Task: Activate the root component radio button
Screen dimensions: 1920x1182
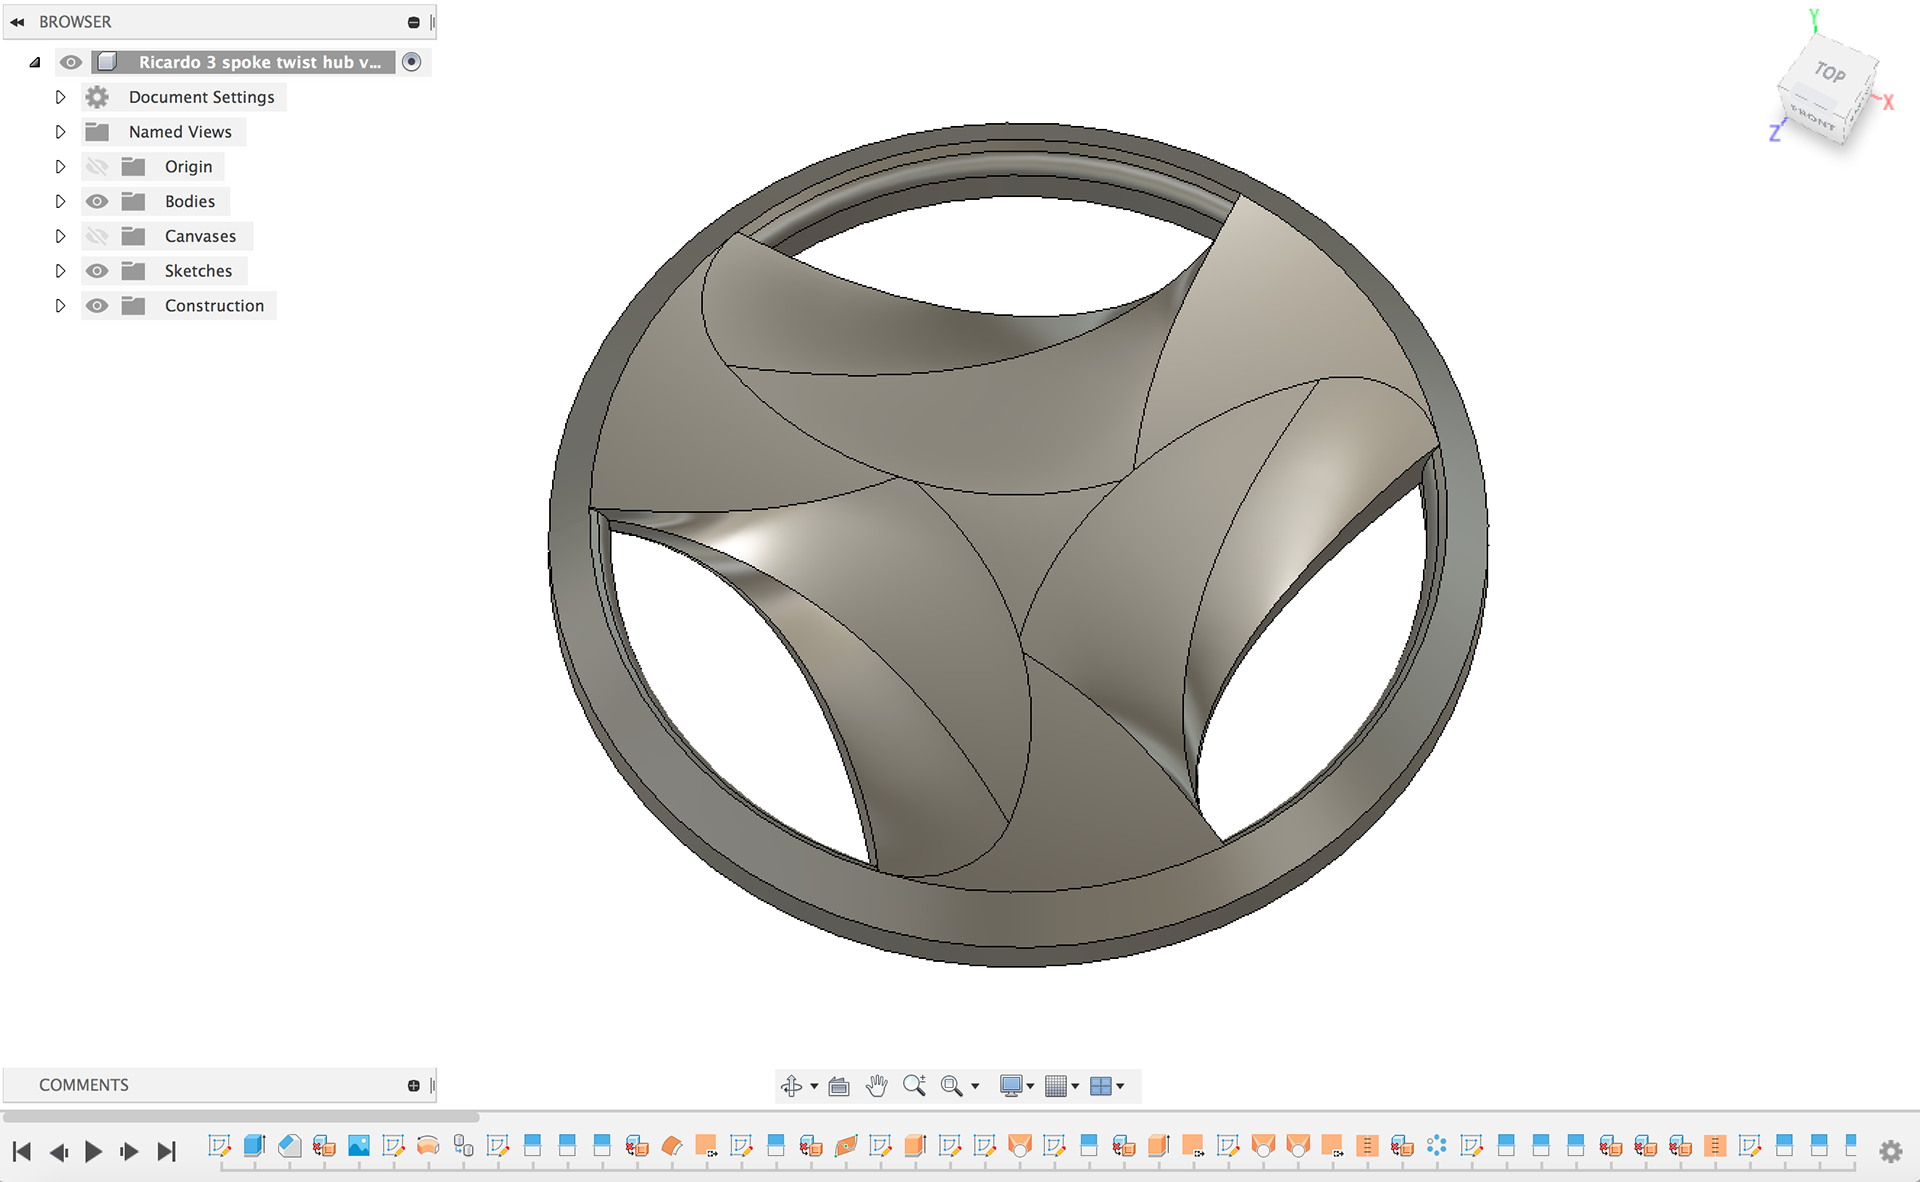Action: tap(411, 62)
